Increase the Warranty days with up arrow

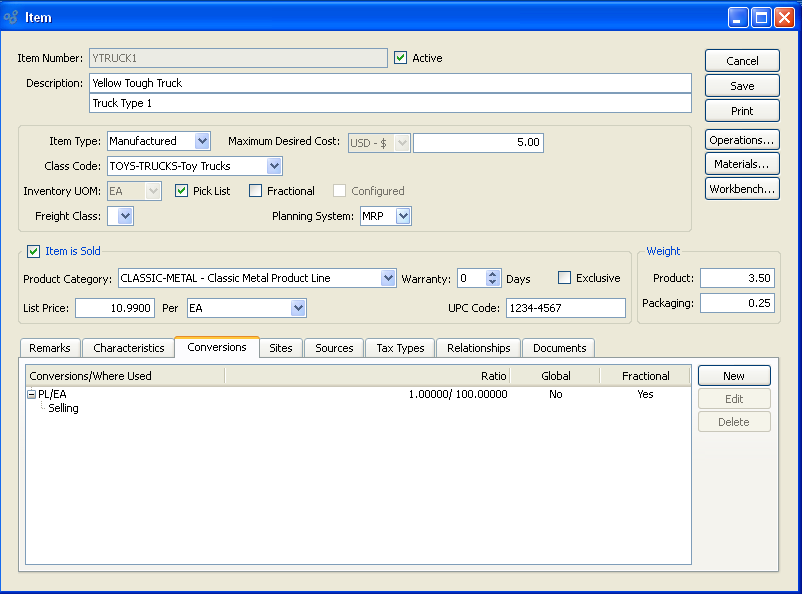point(492,274)
